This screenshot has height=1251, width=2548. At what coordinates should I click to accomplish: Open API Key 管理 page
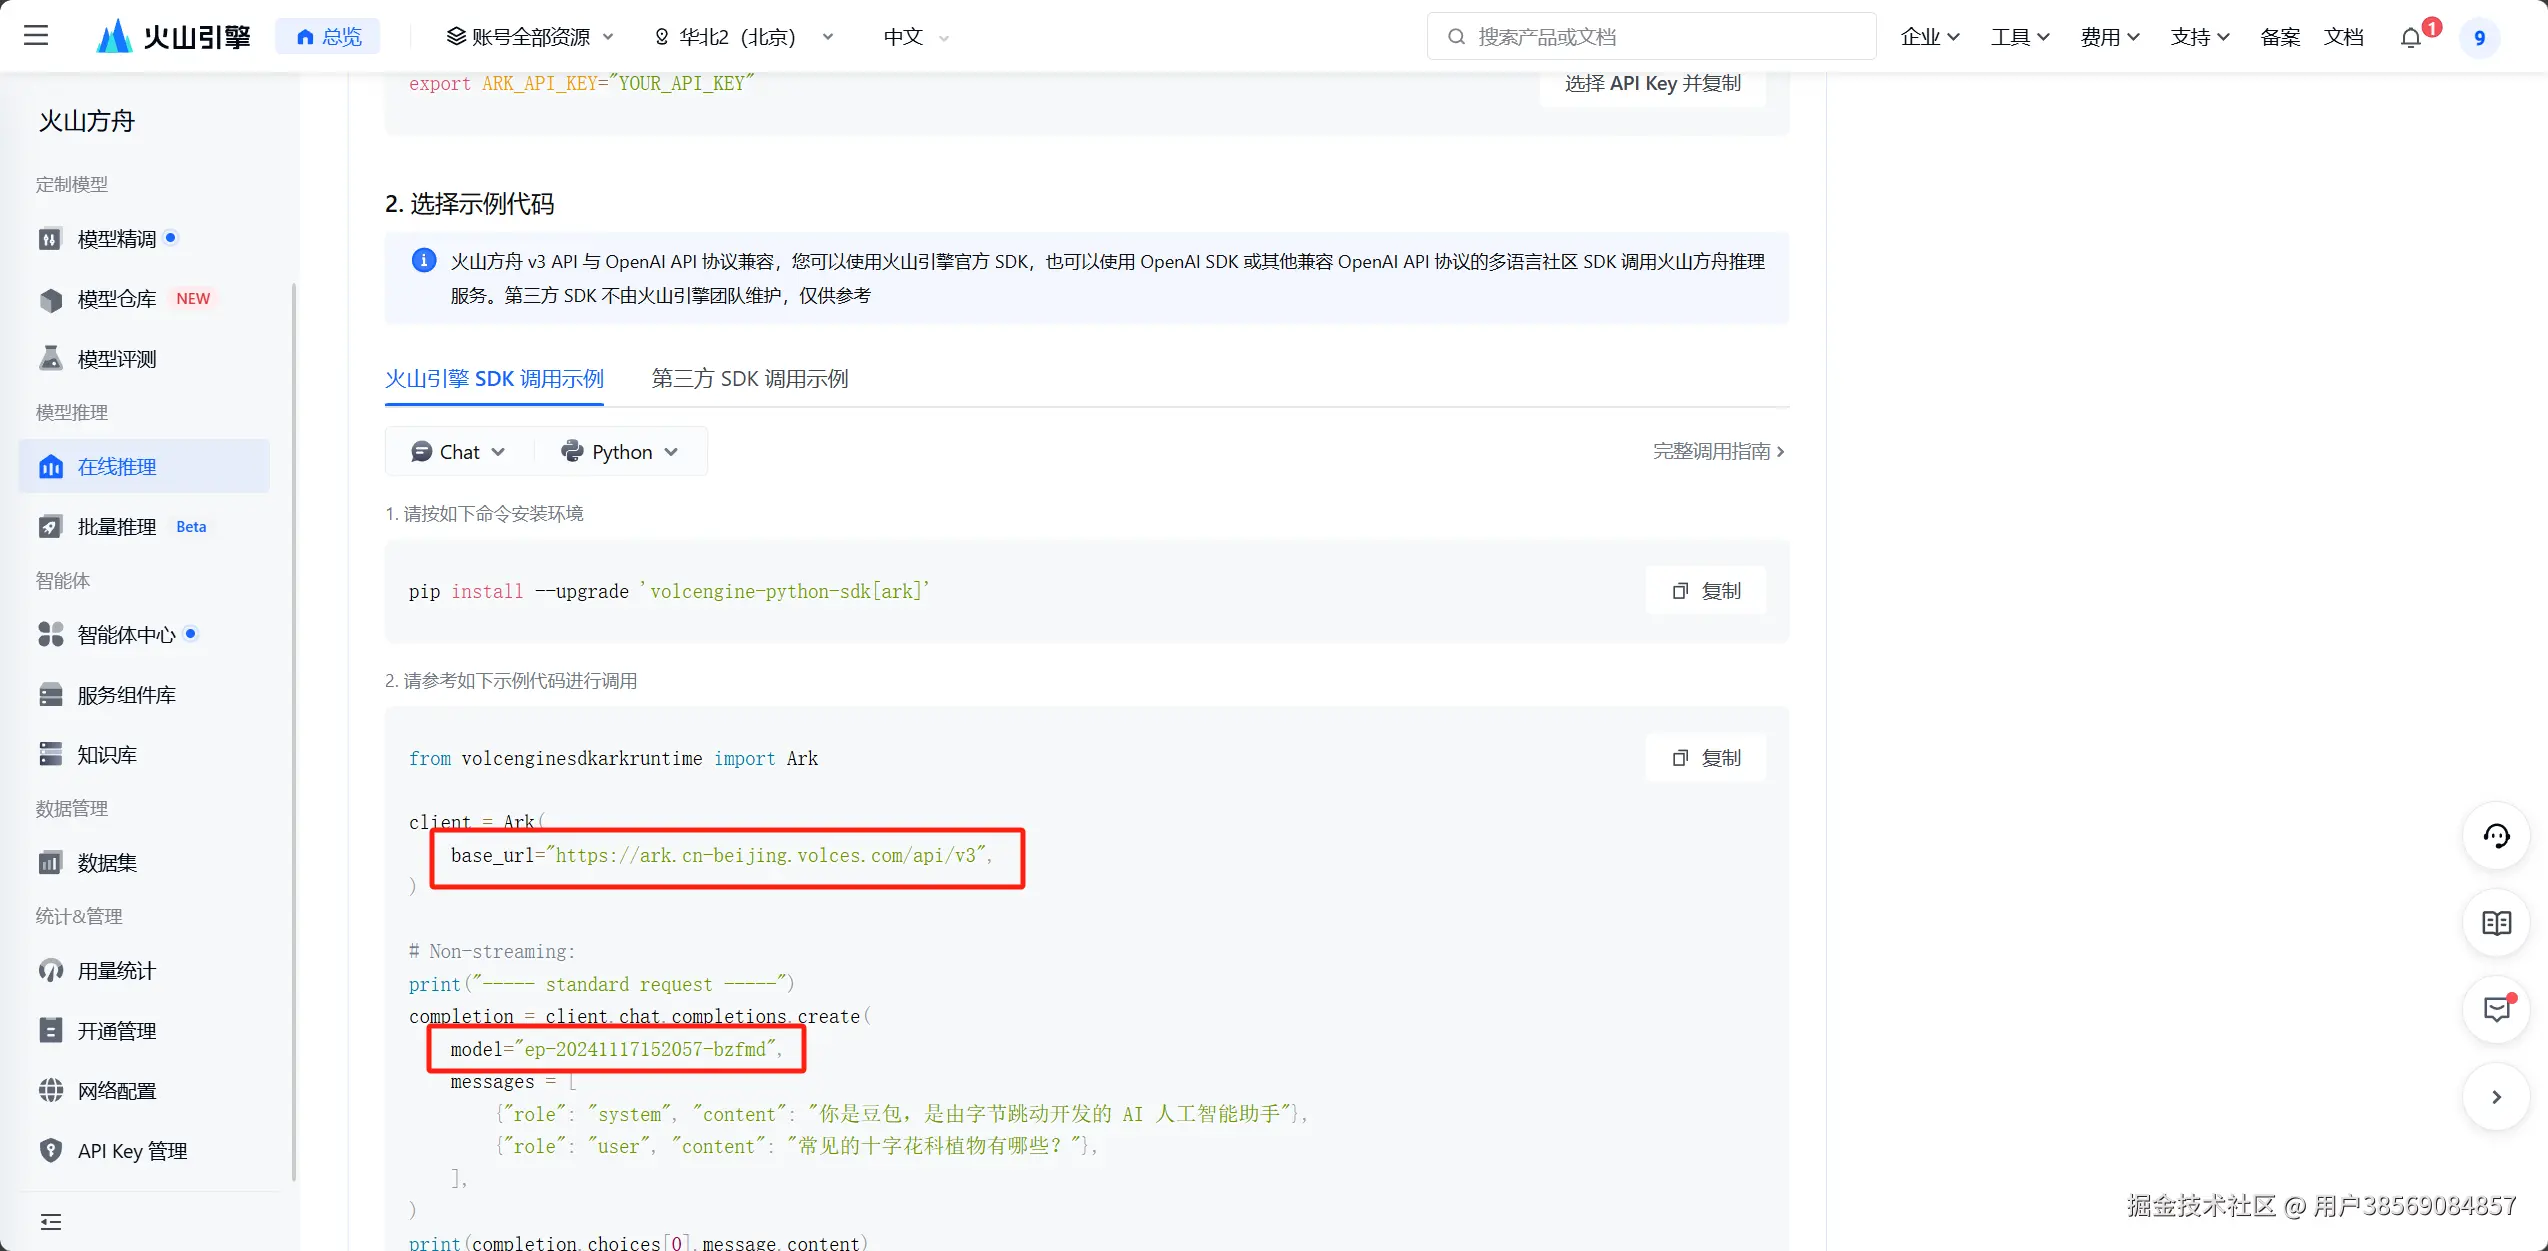[132, 1150]
